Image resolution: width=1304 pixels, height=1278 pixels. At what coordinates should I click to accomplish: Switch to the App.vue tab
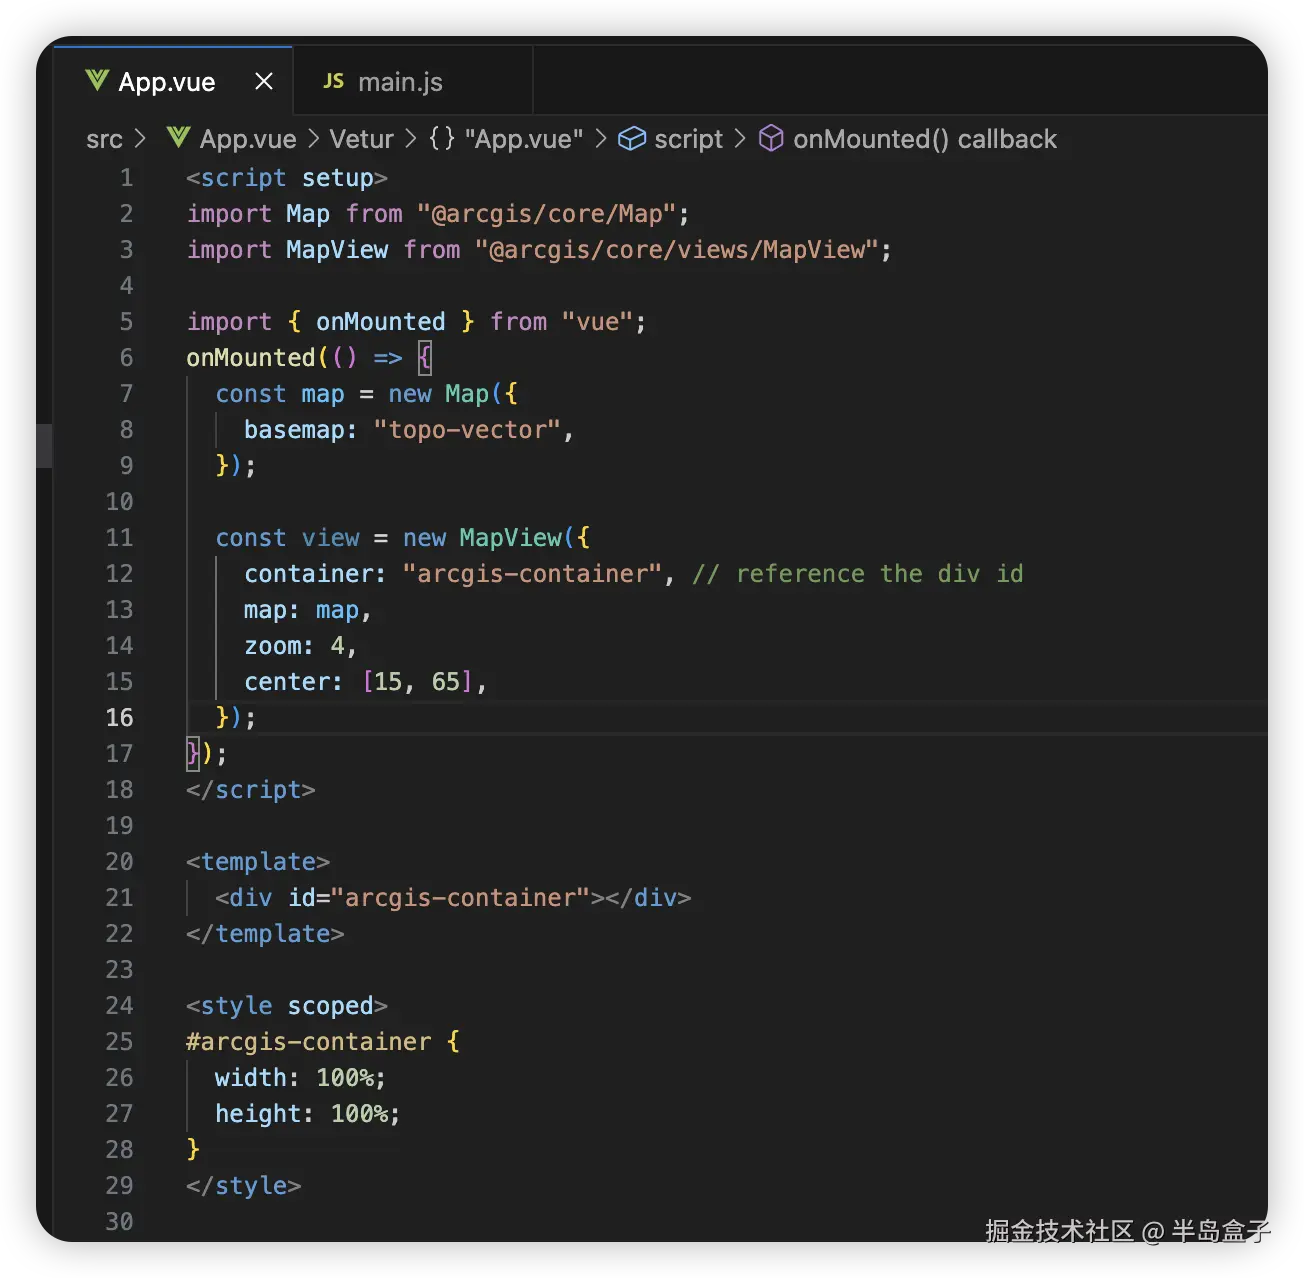tap(172, 81)
